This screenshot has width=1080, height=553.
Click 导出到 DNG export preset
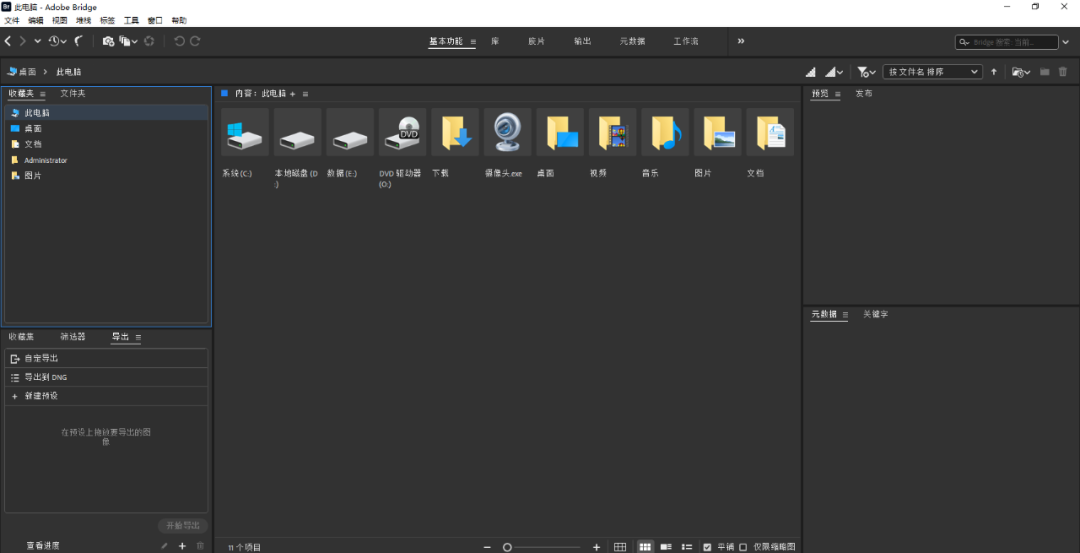point(45,377)
